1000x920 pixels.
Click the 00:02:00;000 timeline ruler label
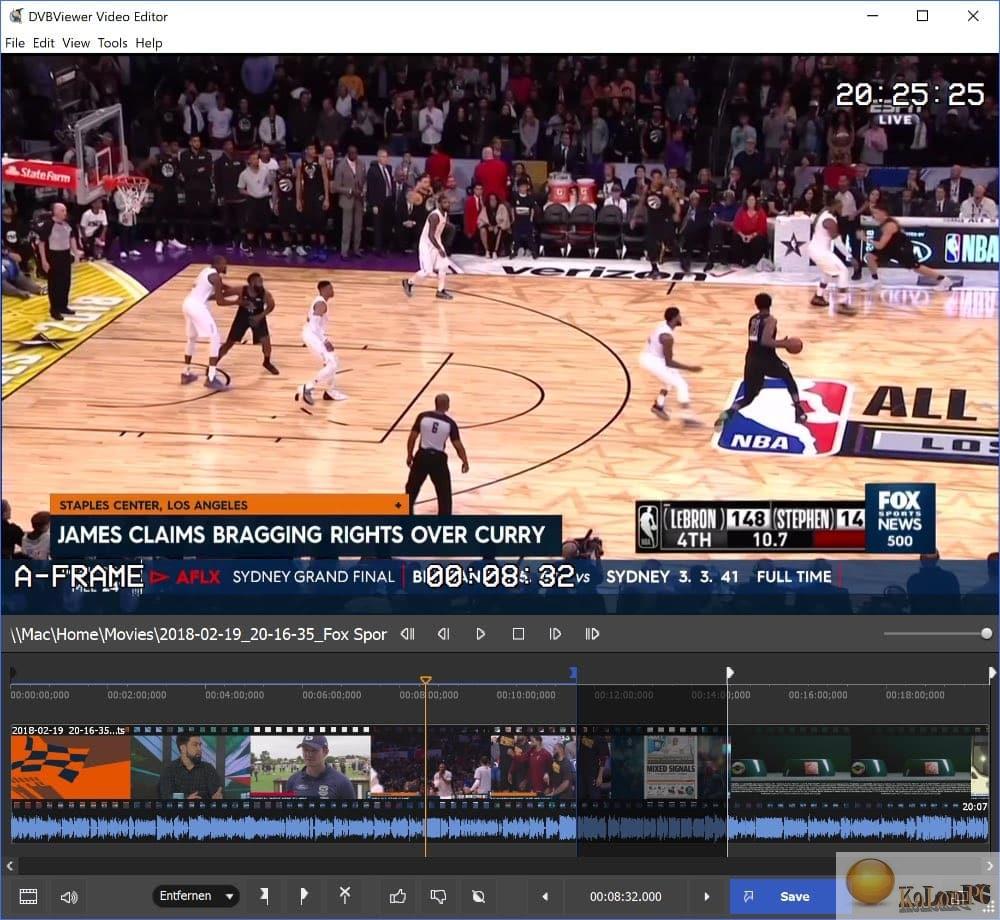click(137, 695)
